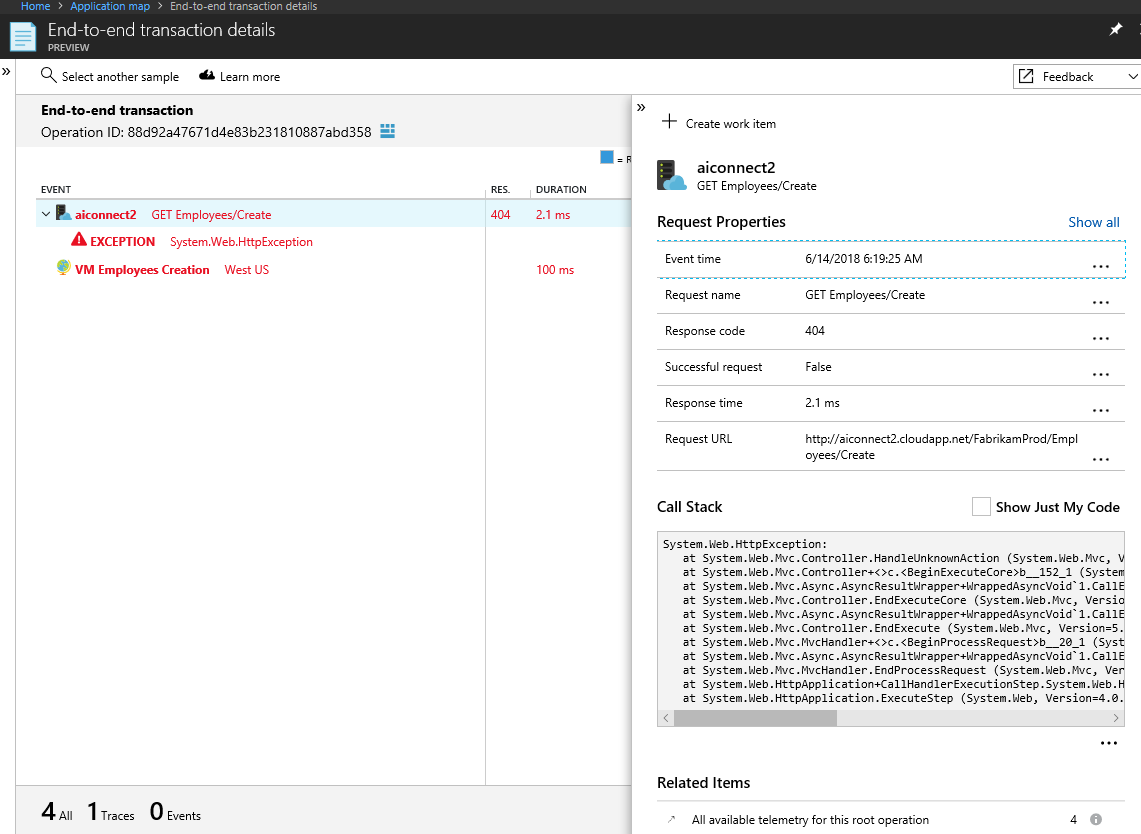1141x834 pixels.
Task: Click grid icon next to Operation ID
Action: click(x=388, y=131)
